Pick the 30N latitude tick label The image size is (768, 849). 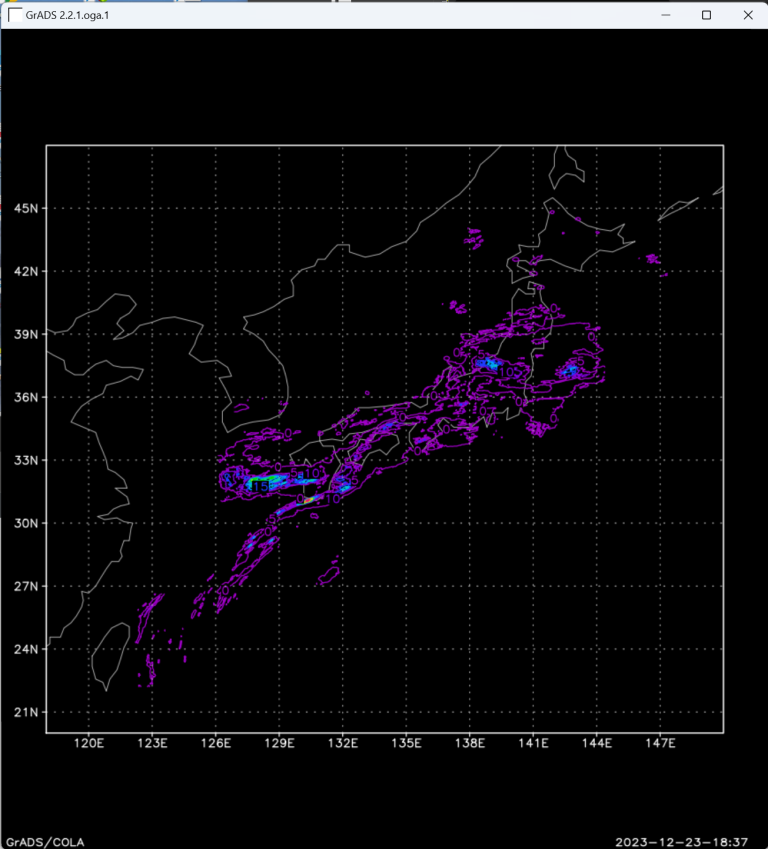pyautogui.click(x=27, y=523)
